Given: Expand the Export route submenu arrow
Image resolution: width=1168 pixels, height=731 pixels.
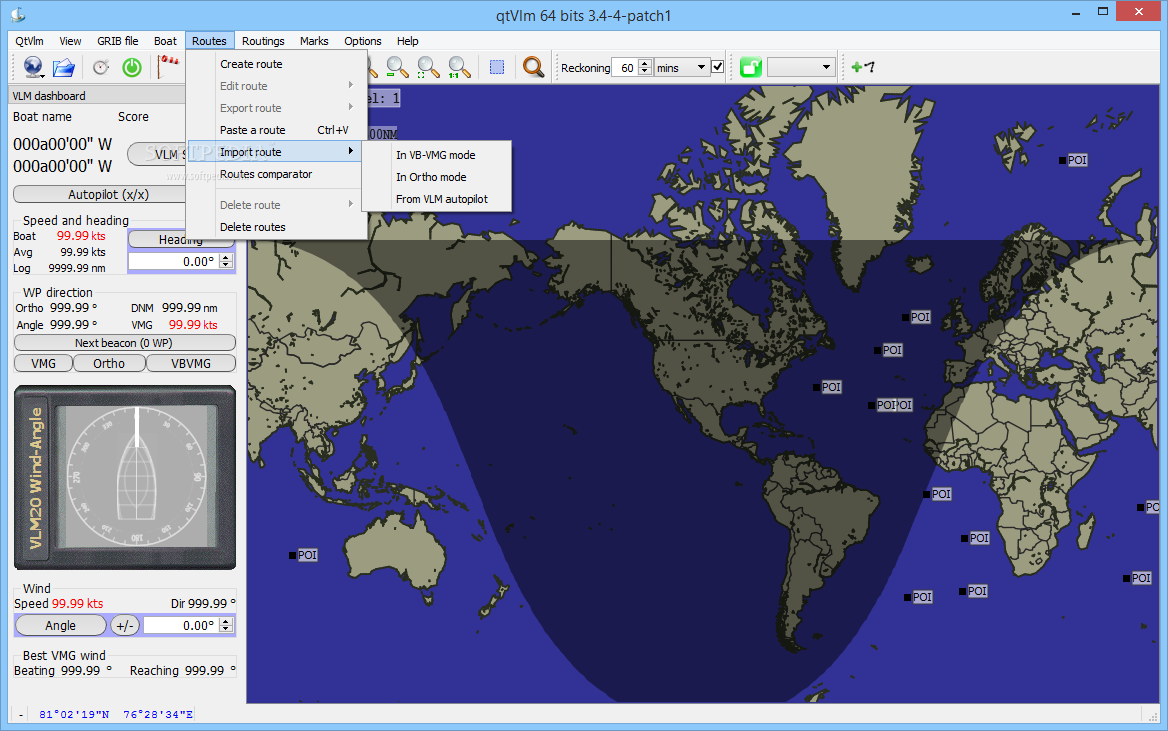Looking at the screenshot, I should pos(350,107).
